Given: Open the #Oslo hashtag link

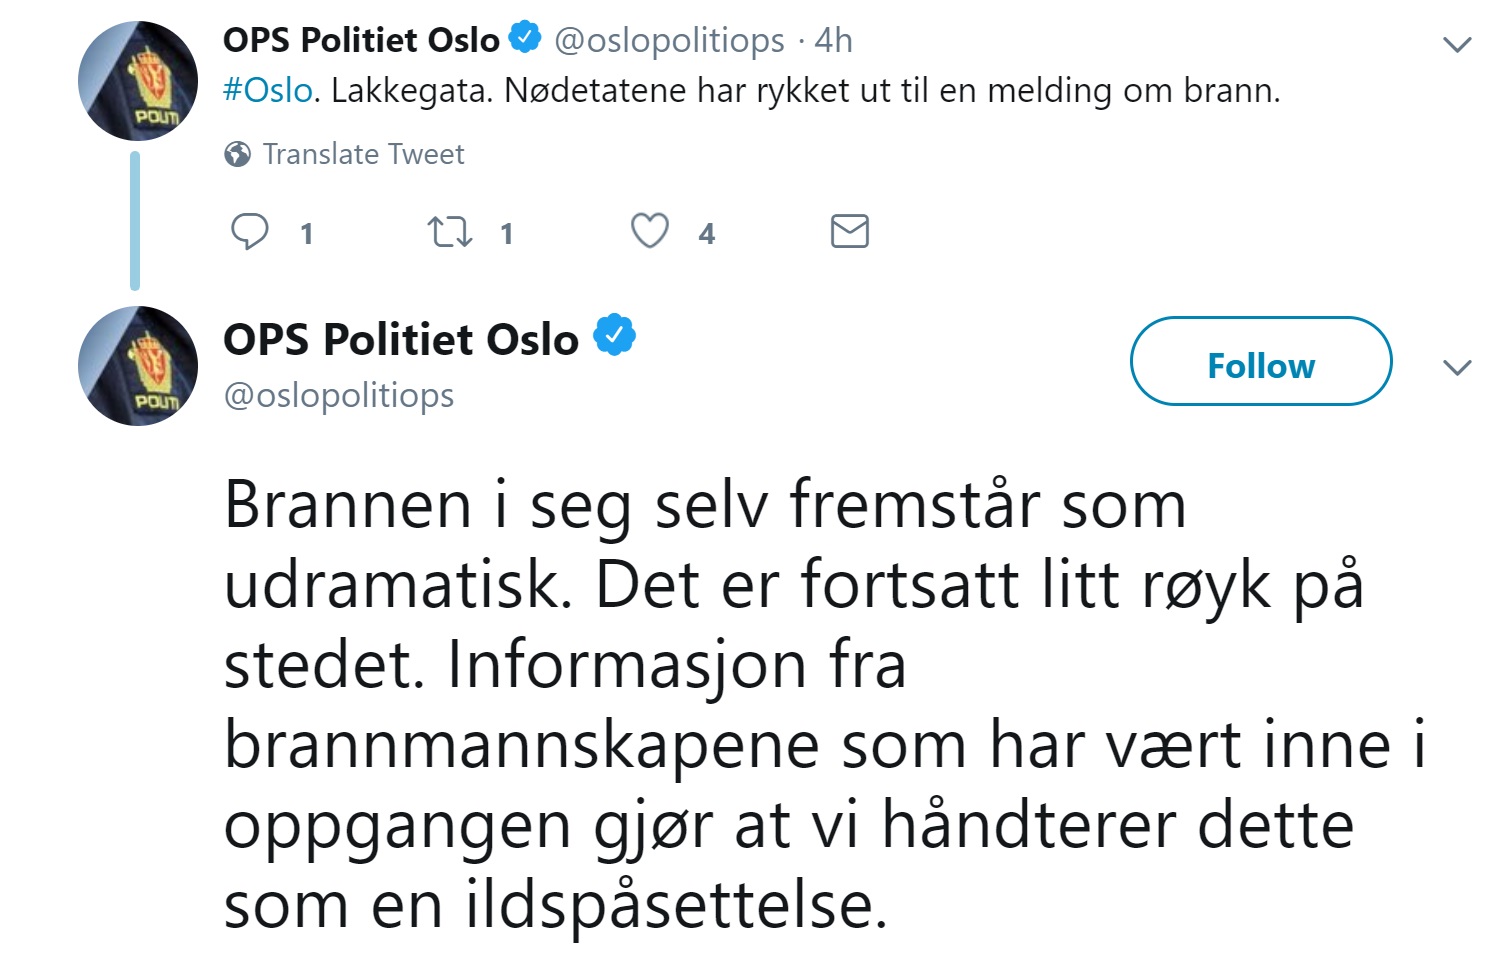Looking at the screenshot, I should (x=268, y=91).
